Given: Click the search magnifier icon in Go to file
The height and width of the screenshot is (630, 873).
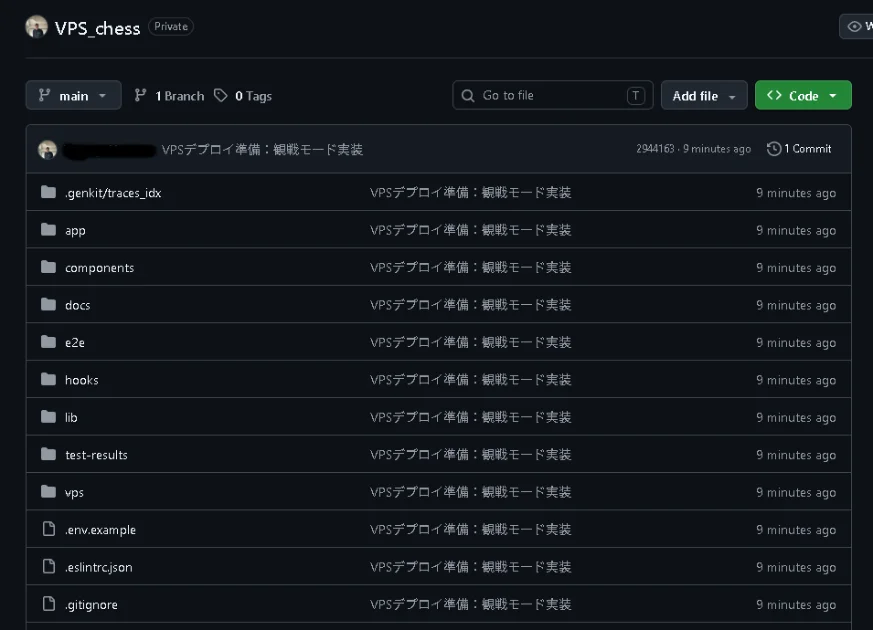Looking at the screenshot, I should pos(468,96).
